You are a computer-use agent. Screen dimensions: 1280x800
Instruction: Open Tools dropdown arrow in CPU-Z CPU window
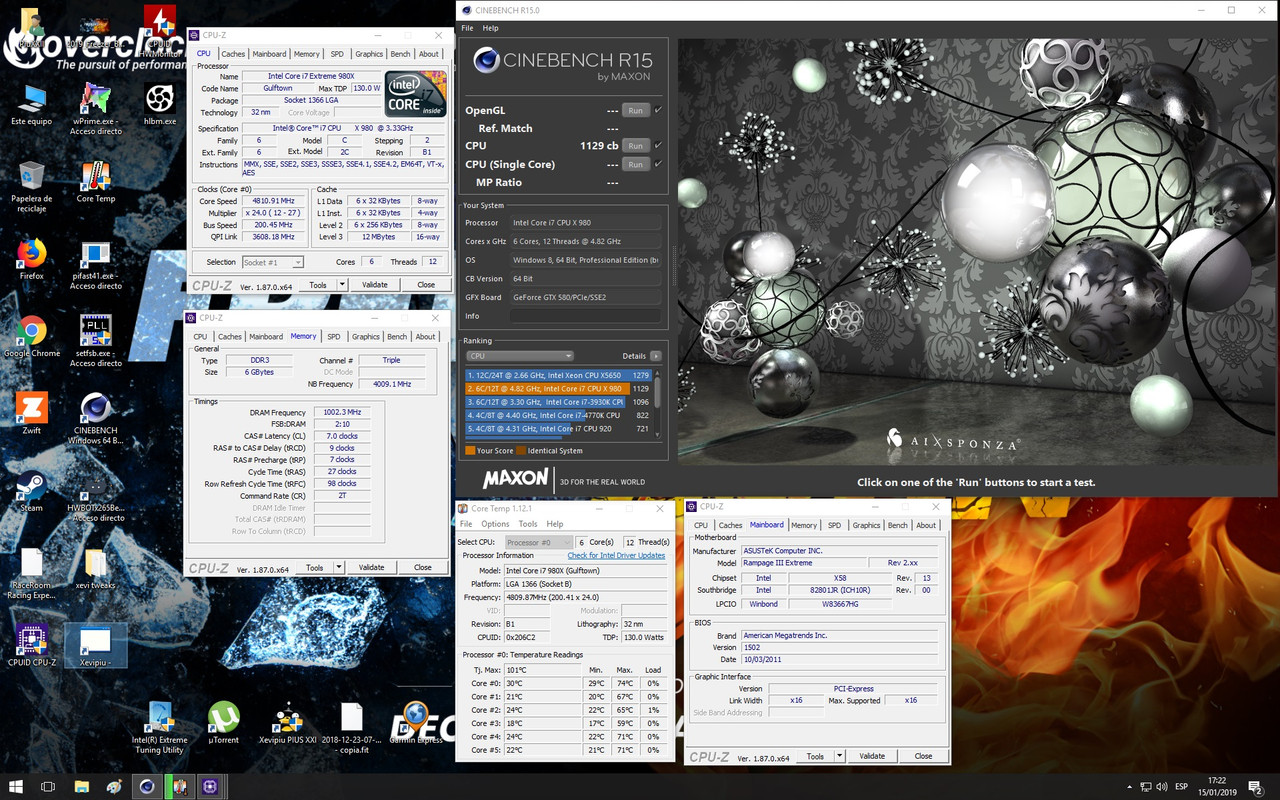pos(342,285)
